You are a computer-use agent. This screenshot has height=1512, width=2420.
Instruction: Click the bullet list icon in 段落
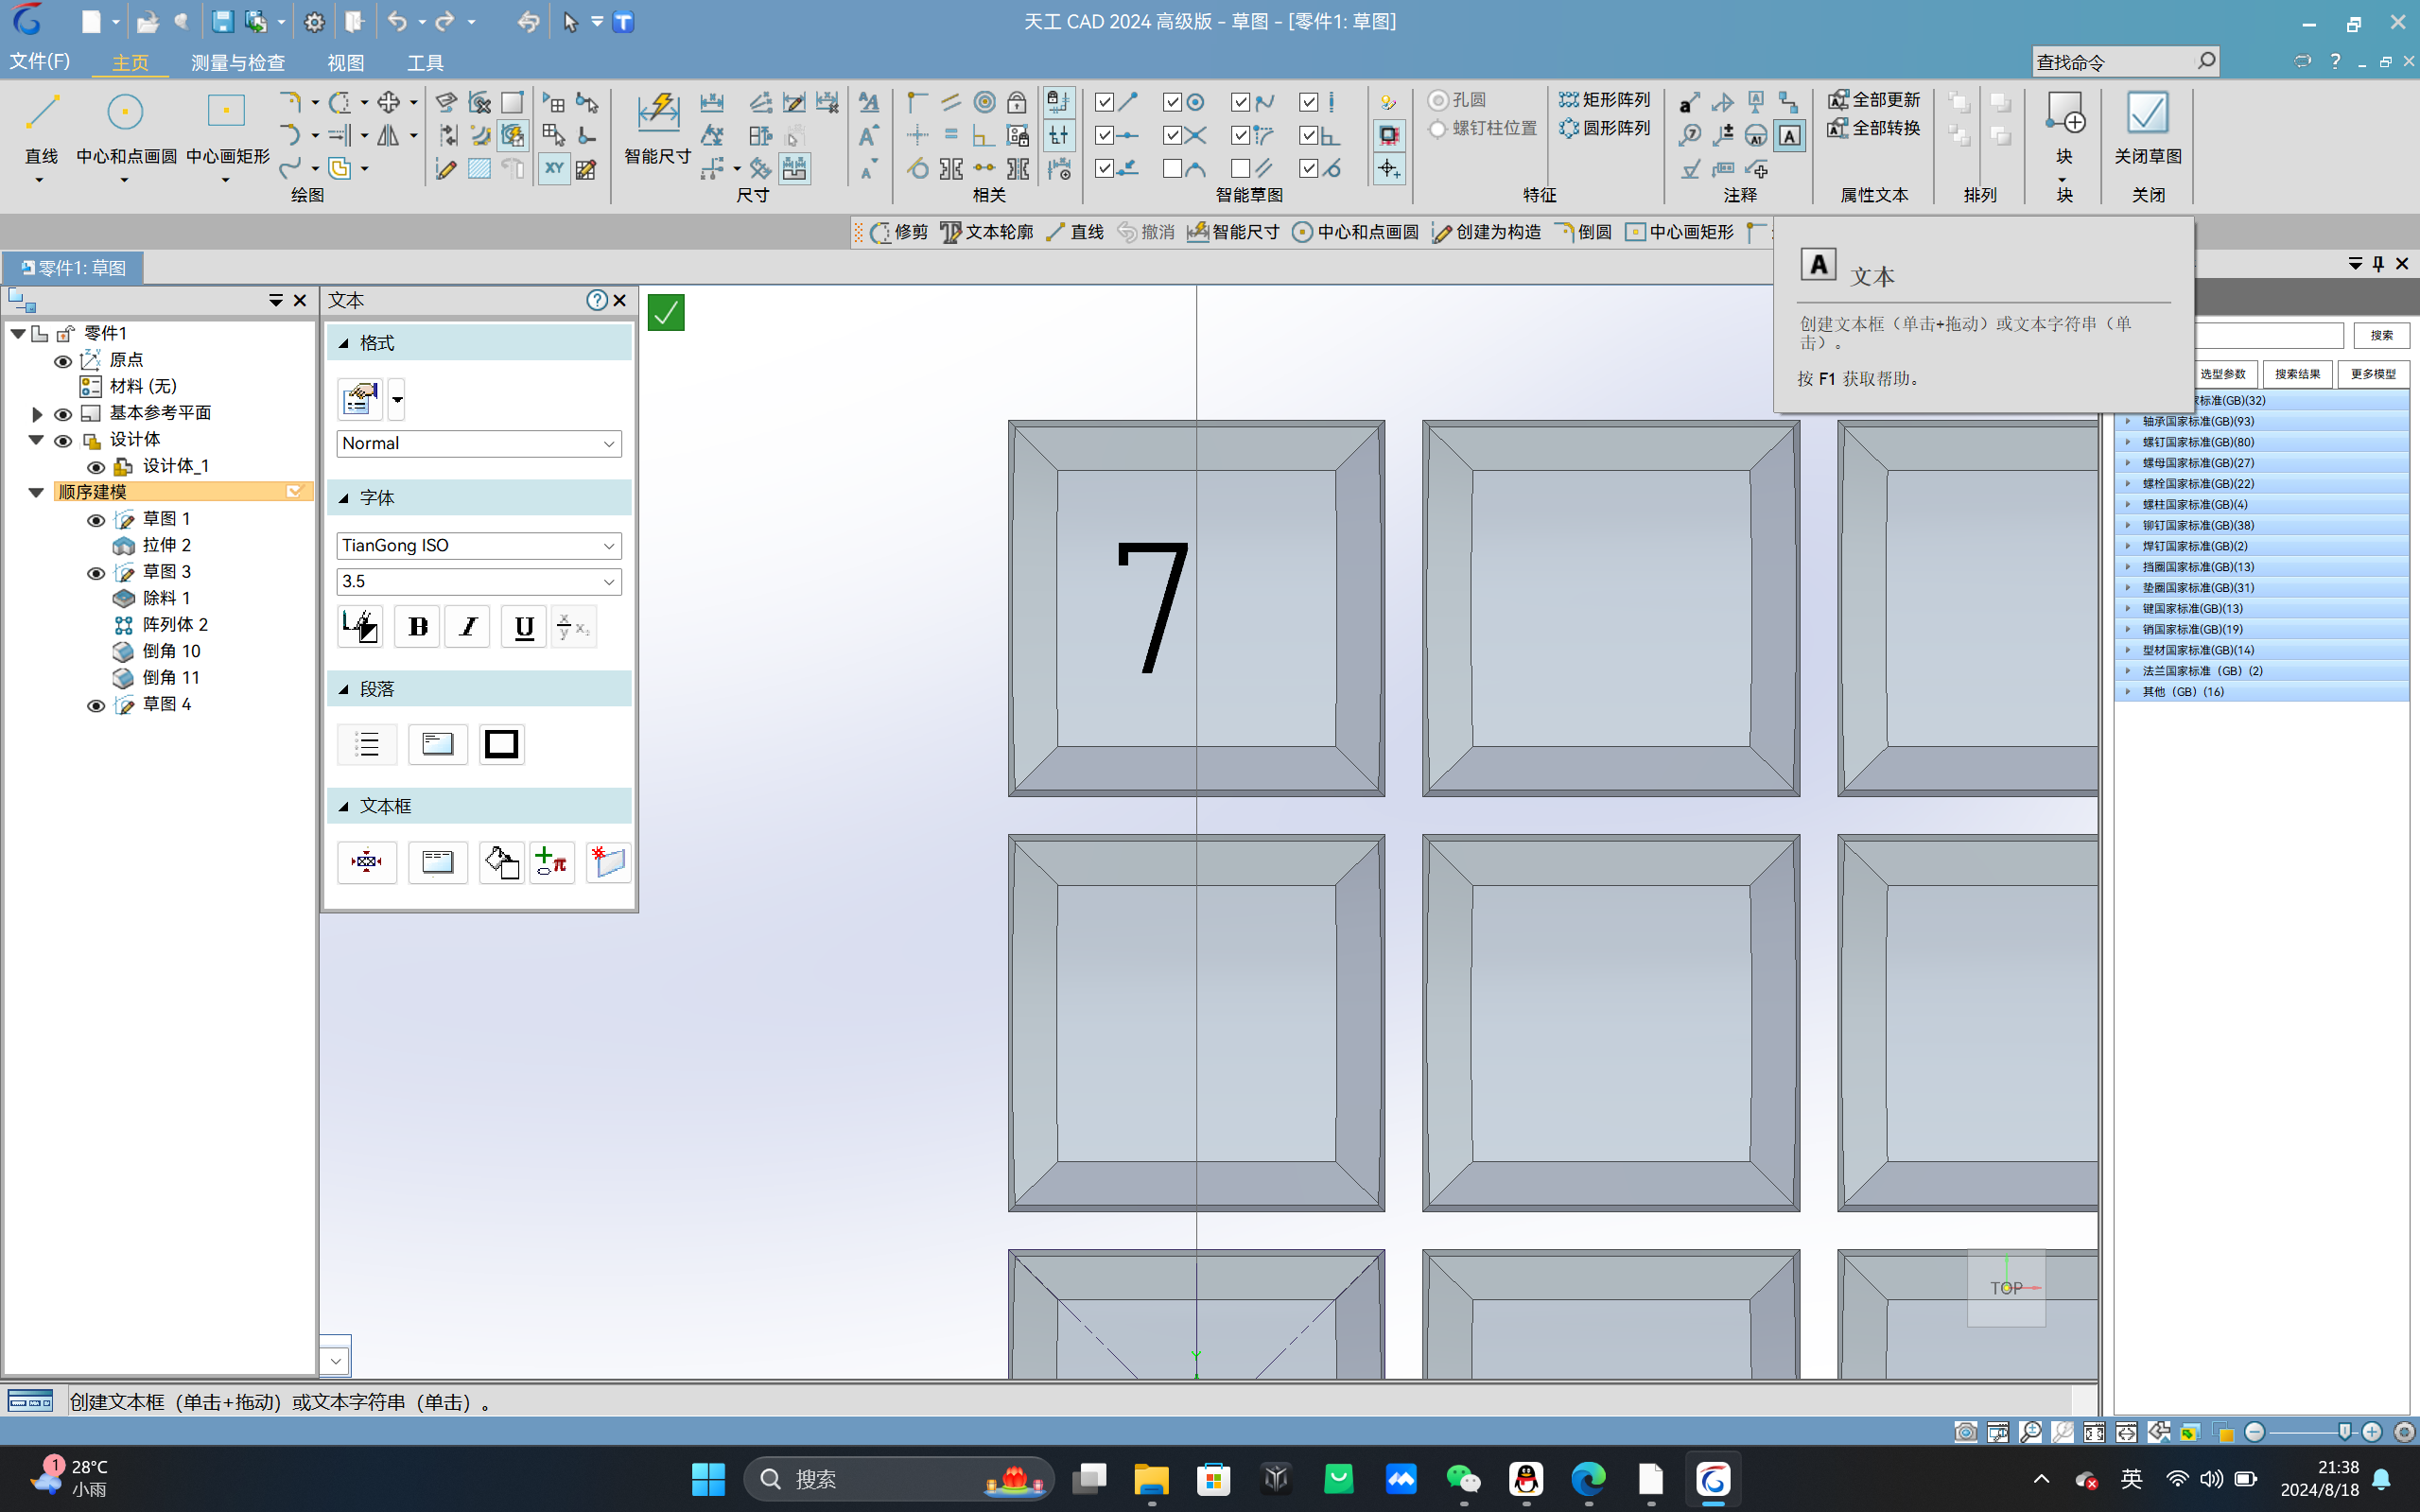pos(367,744)
